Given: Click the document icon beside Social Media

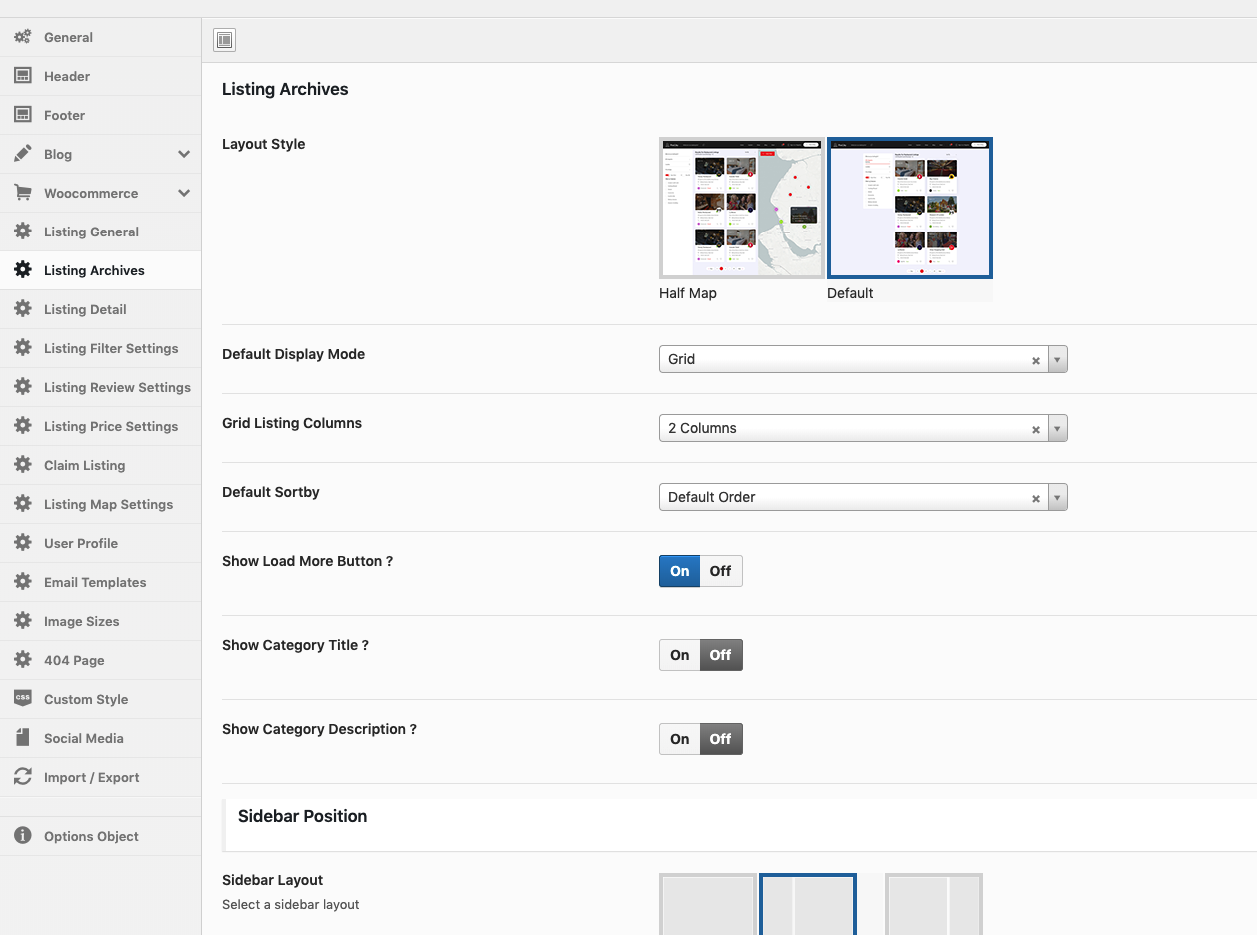Looking at the screenshot, I should click(x=22, y=738).
